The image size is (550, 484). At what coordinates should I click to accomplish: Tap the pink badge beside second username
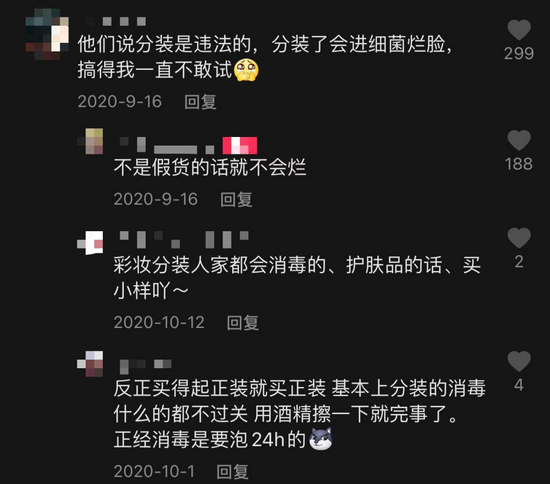click(240, 145)
